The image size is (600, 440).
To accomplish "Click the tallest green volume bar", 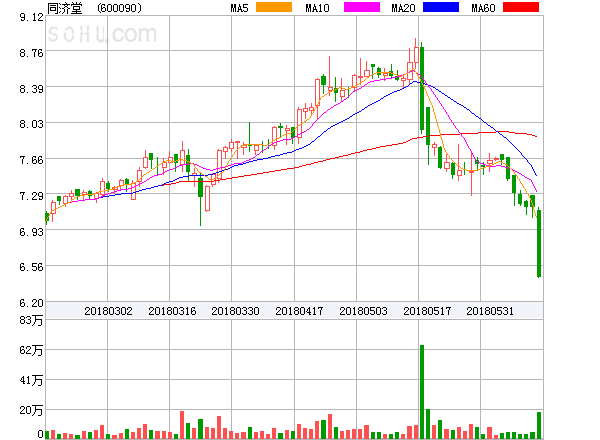I will (x=422, y=392).
